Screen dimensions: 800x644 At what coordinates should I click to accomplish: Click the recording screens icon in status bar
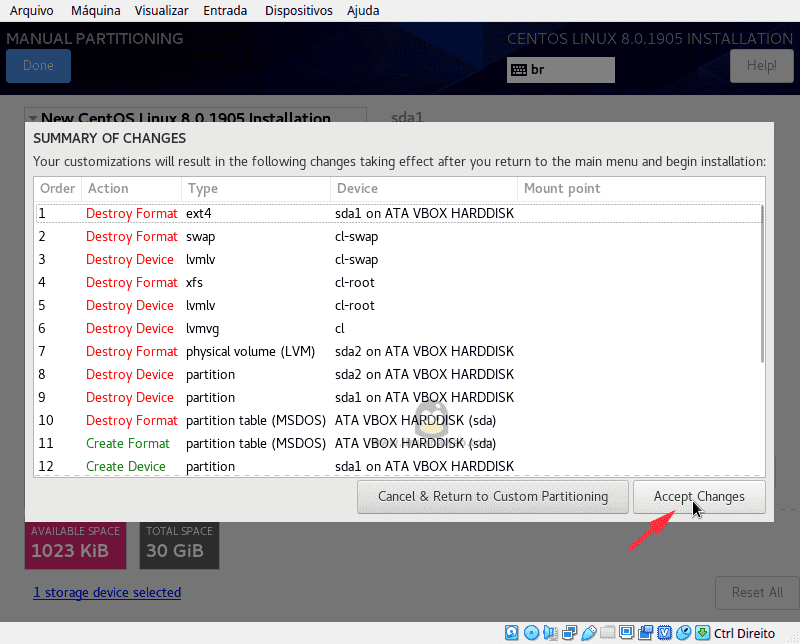pos(645,633)
